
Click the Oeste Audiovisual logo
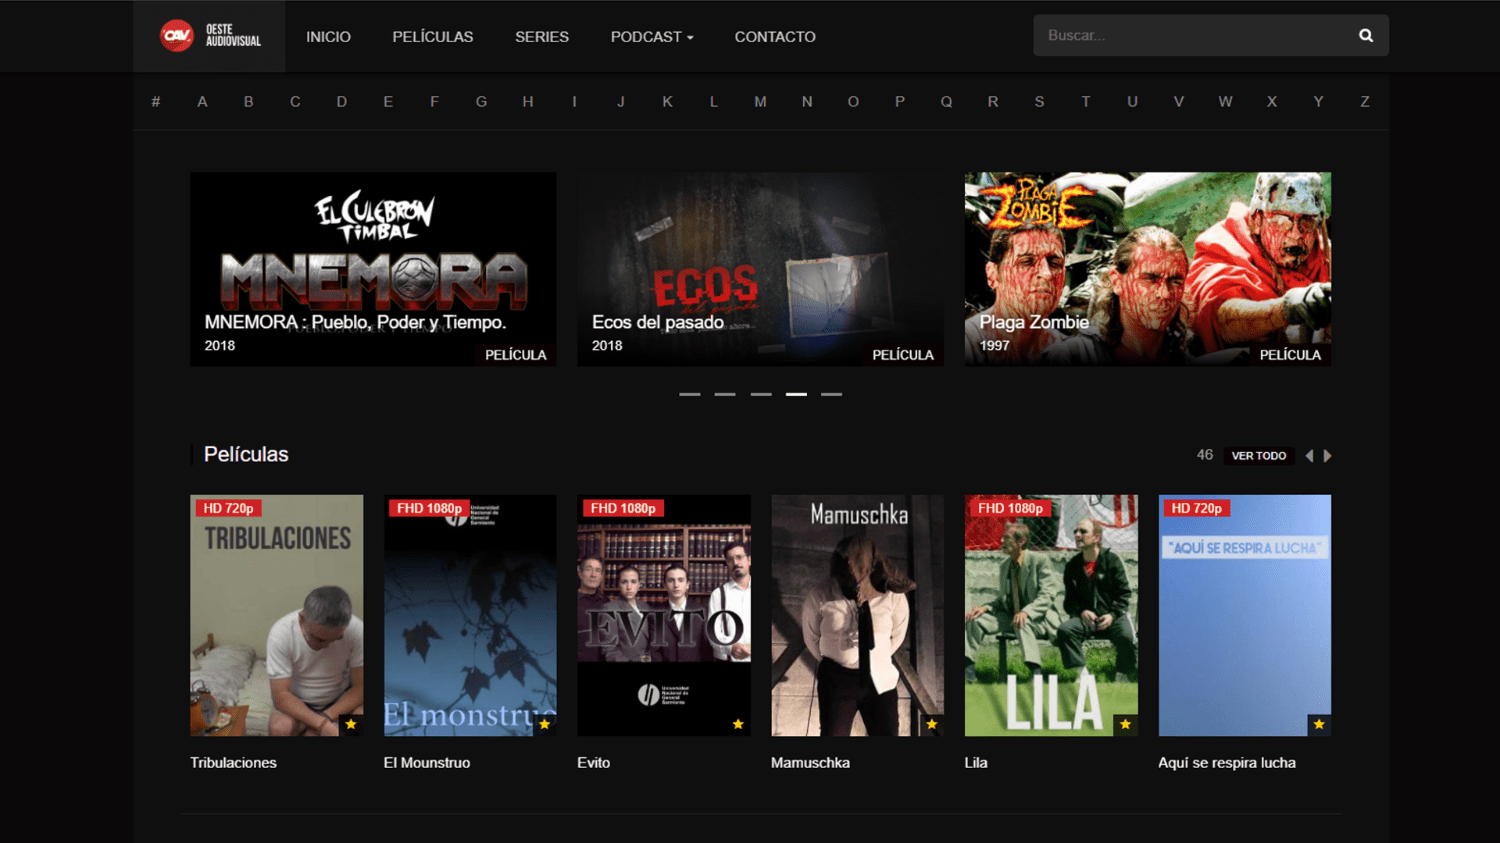[x=210, y=36]
